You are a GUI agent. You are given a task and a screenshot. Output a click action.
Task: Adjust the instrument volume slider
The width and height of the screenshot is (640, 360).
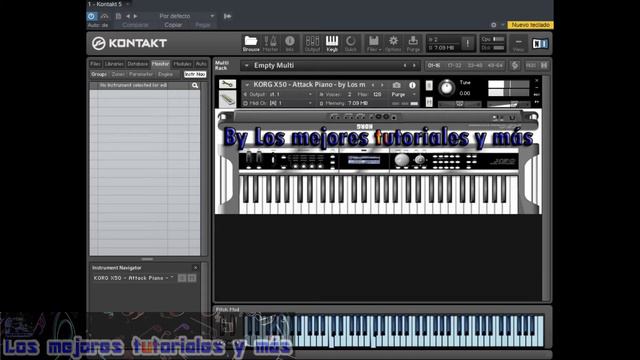coord(509,104)
